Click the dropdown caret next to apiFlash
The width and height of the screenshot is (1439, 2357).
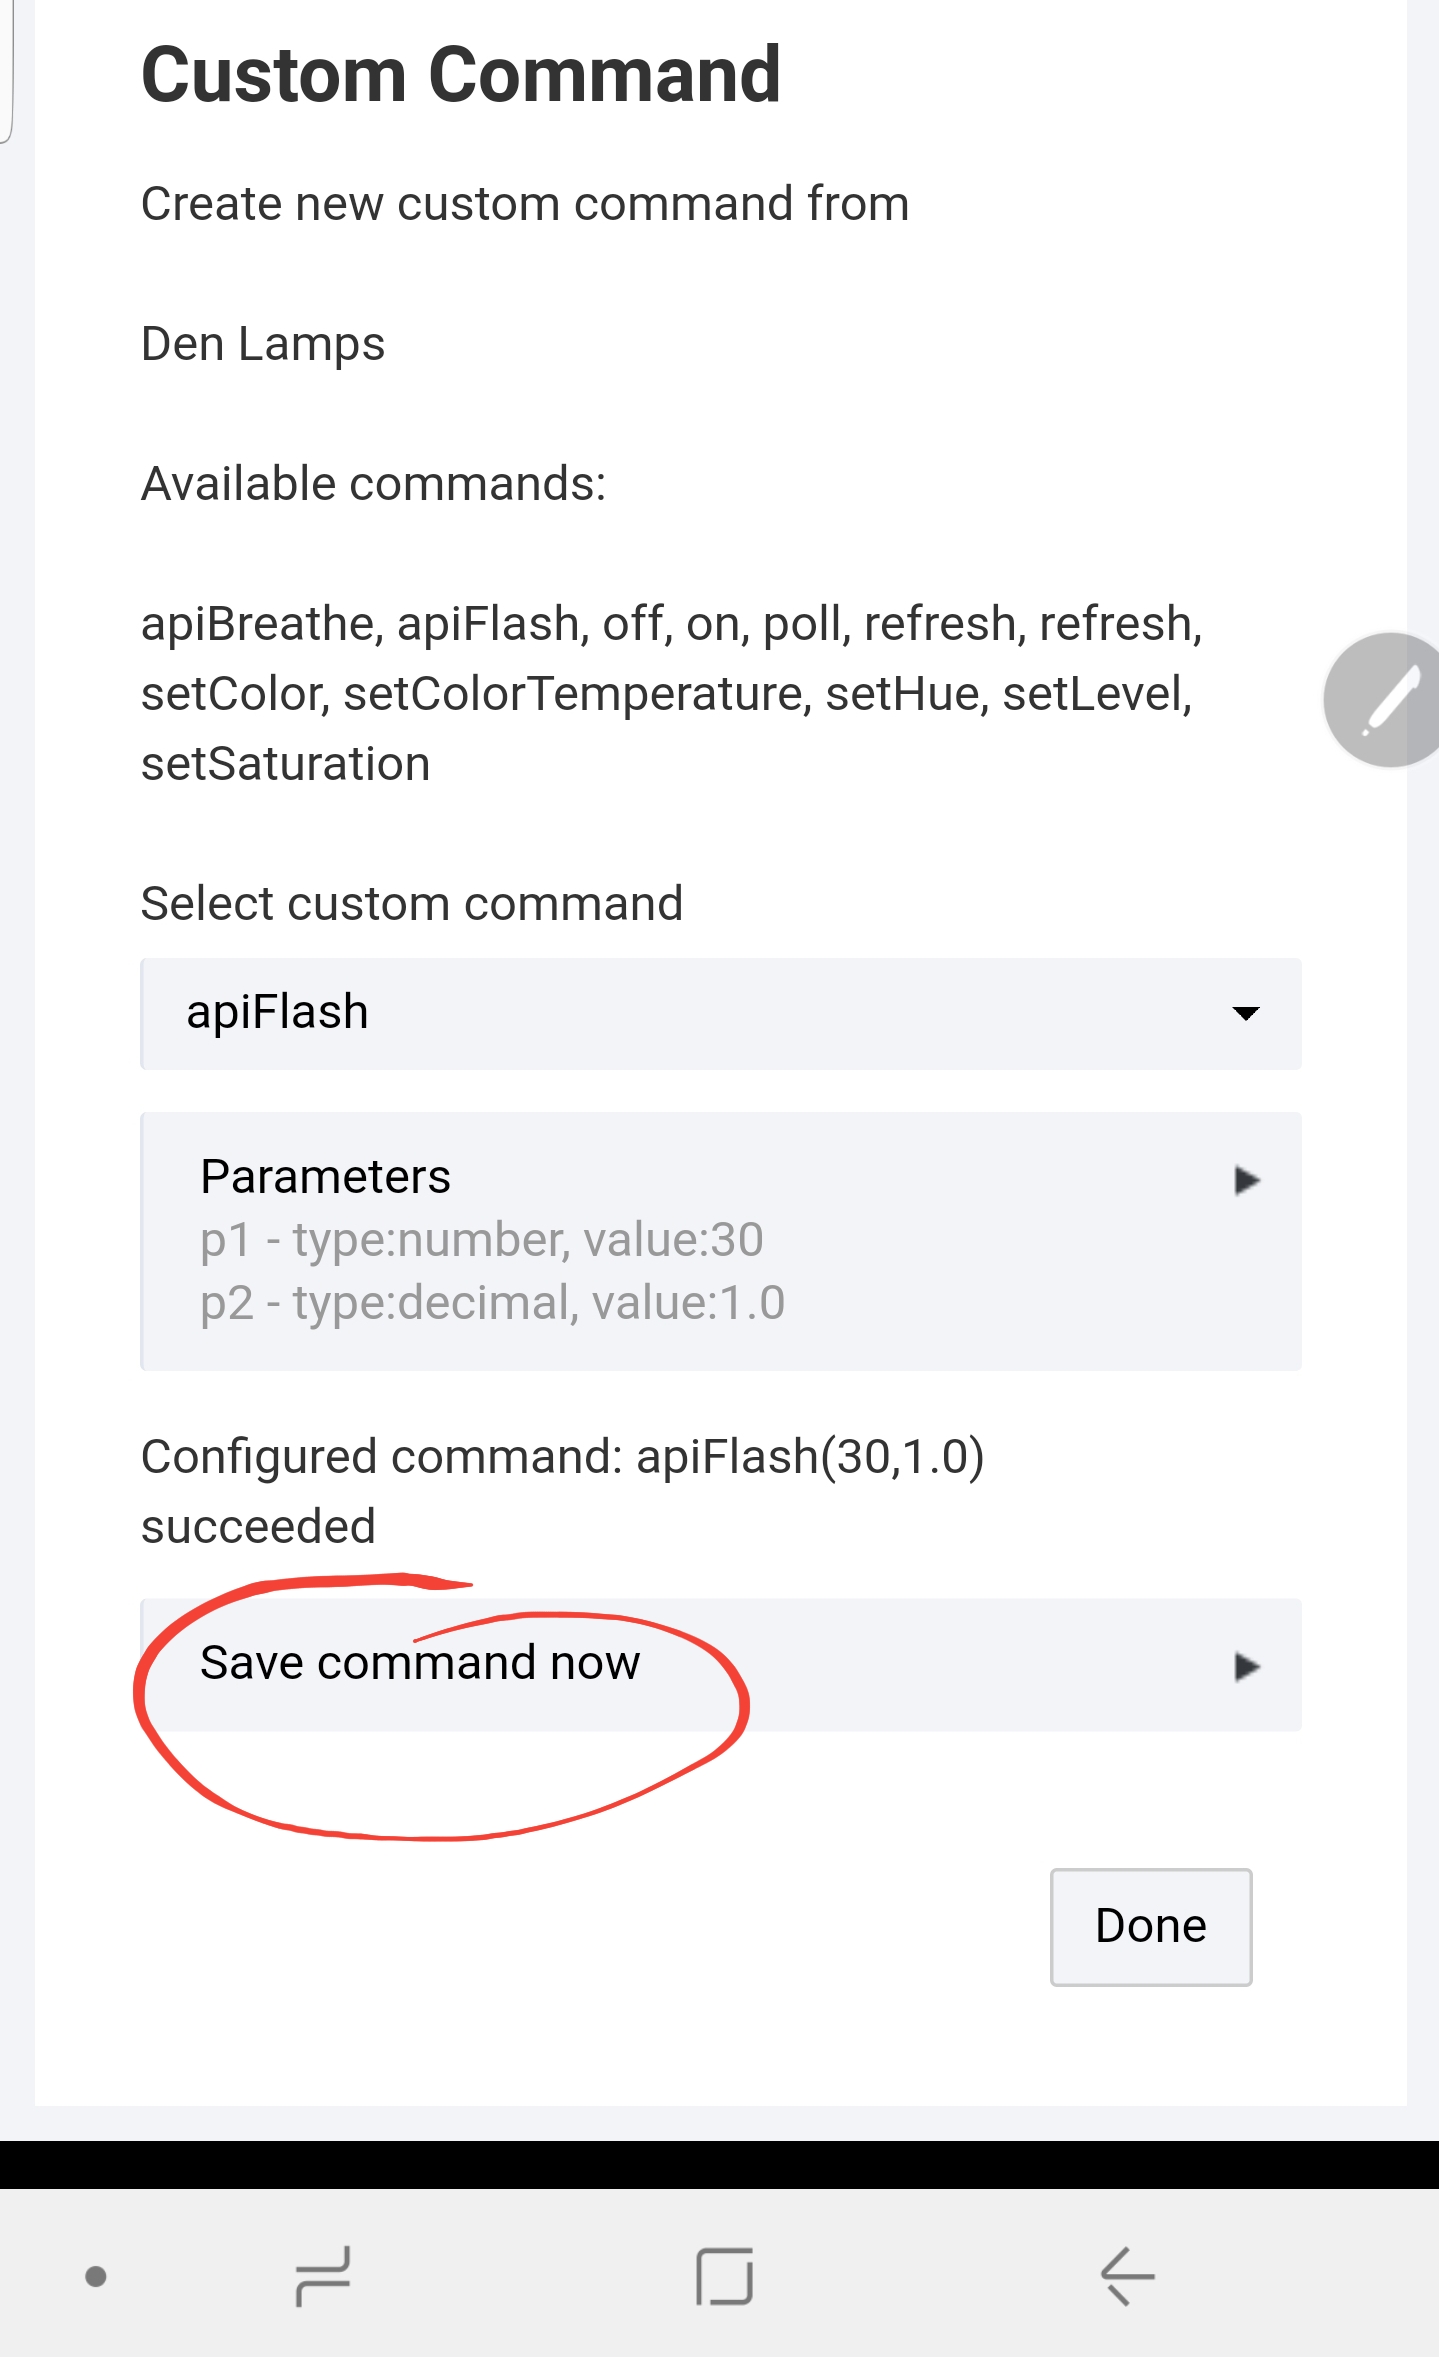click(x=1246, y=1013)
